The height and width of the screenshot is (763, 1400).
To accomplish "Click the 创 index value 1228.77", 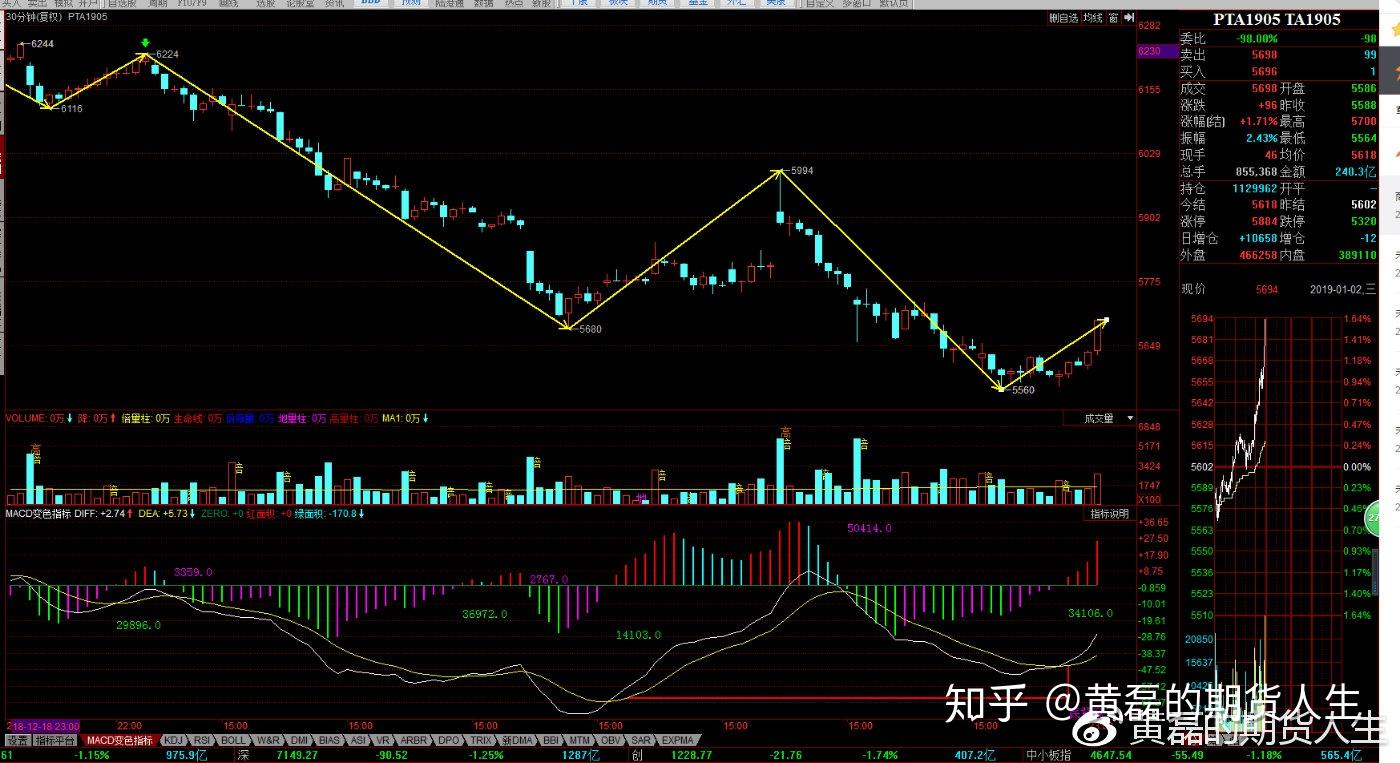I will click(x=690, y=755).
